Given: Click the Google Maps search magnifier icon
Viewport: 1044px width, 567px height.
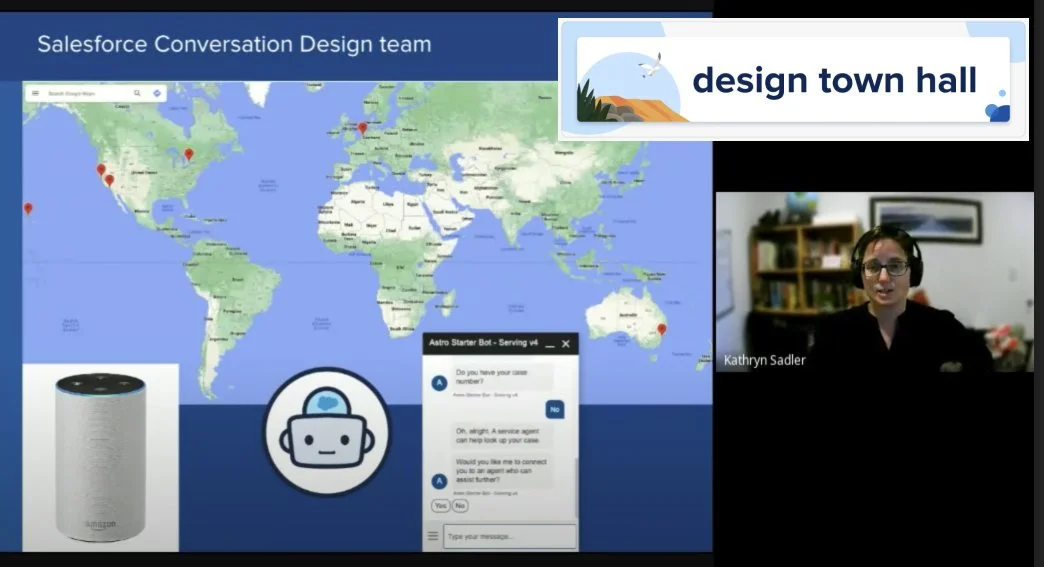Looking at the screenshot, I should click(x=137, y=93).
